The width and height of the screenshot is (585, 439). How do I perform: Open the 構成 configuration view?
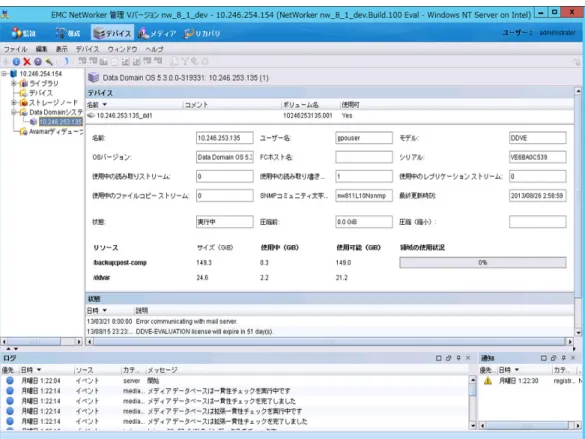point(68,33)
